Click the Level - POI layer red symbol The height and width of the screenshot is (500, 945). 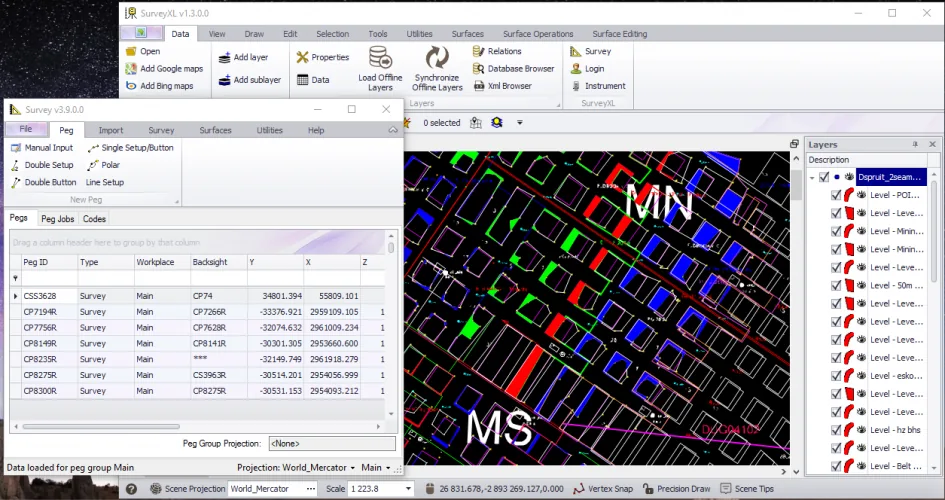pyautogui.click(x=849, y=195)
